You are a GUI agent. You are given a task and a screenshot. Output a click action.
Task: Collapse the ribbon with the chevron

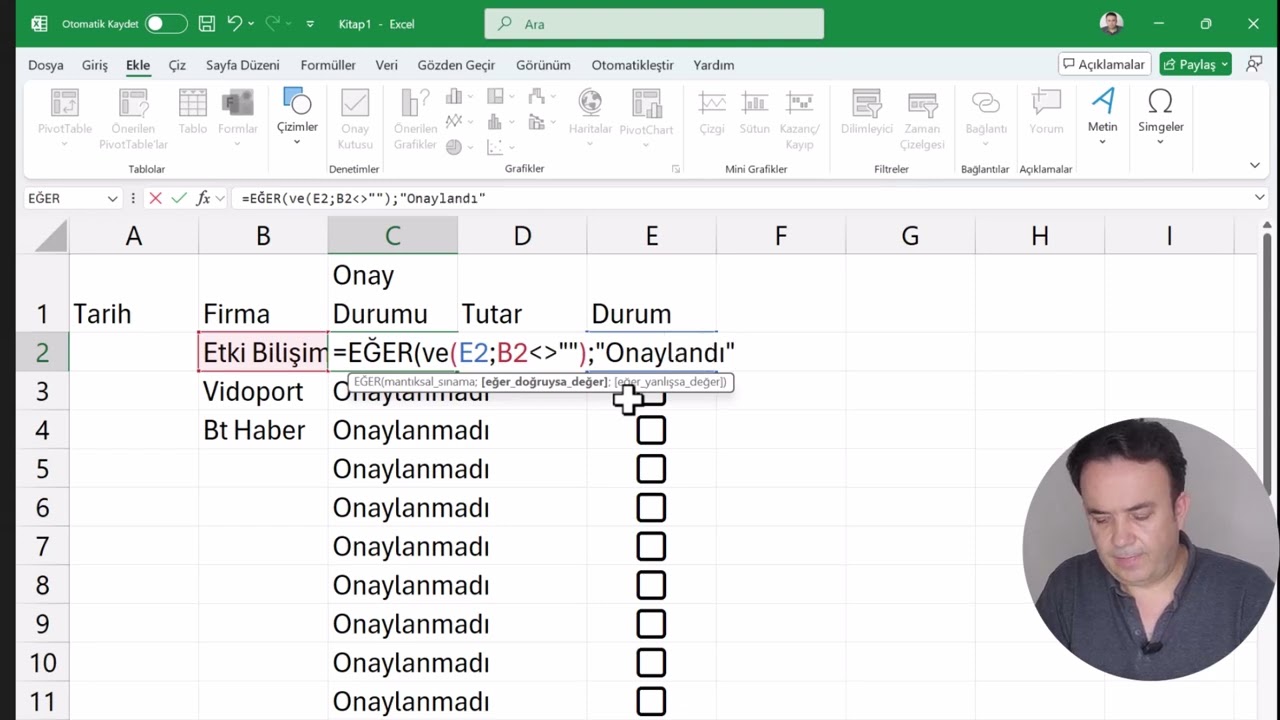tap(1254, 165)
